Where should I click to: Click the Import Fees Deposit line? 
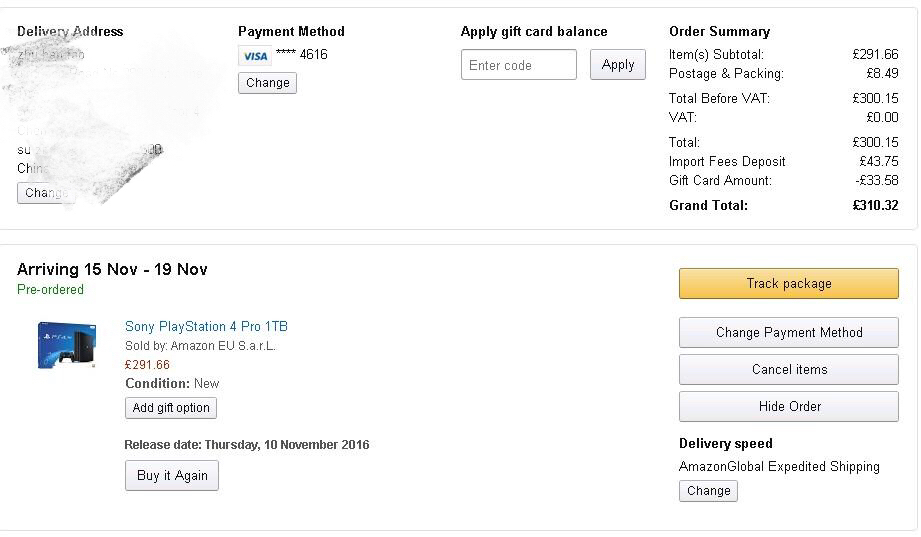(x=727, y=162)
